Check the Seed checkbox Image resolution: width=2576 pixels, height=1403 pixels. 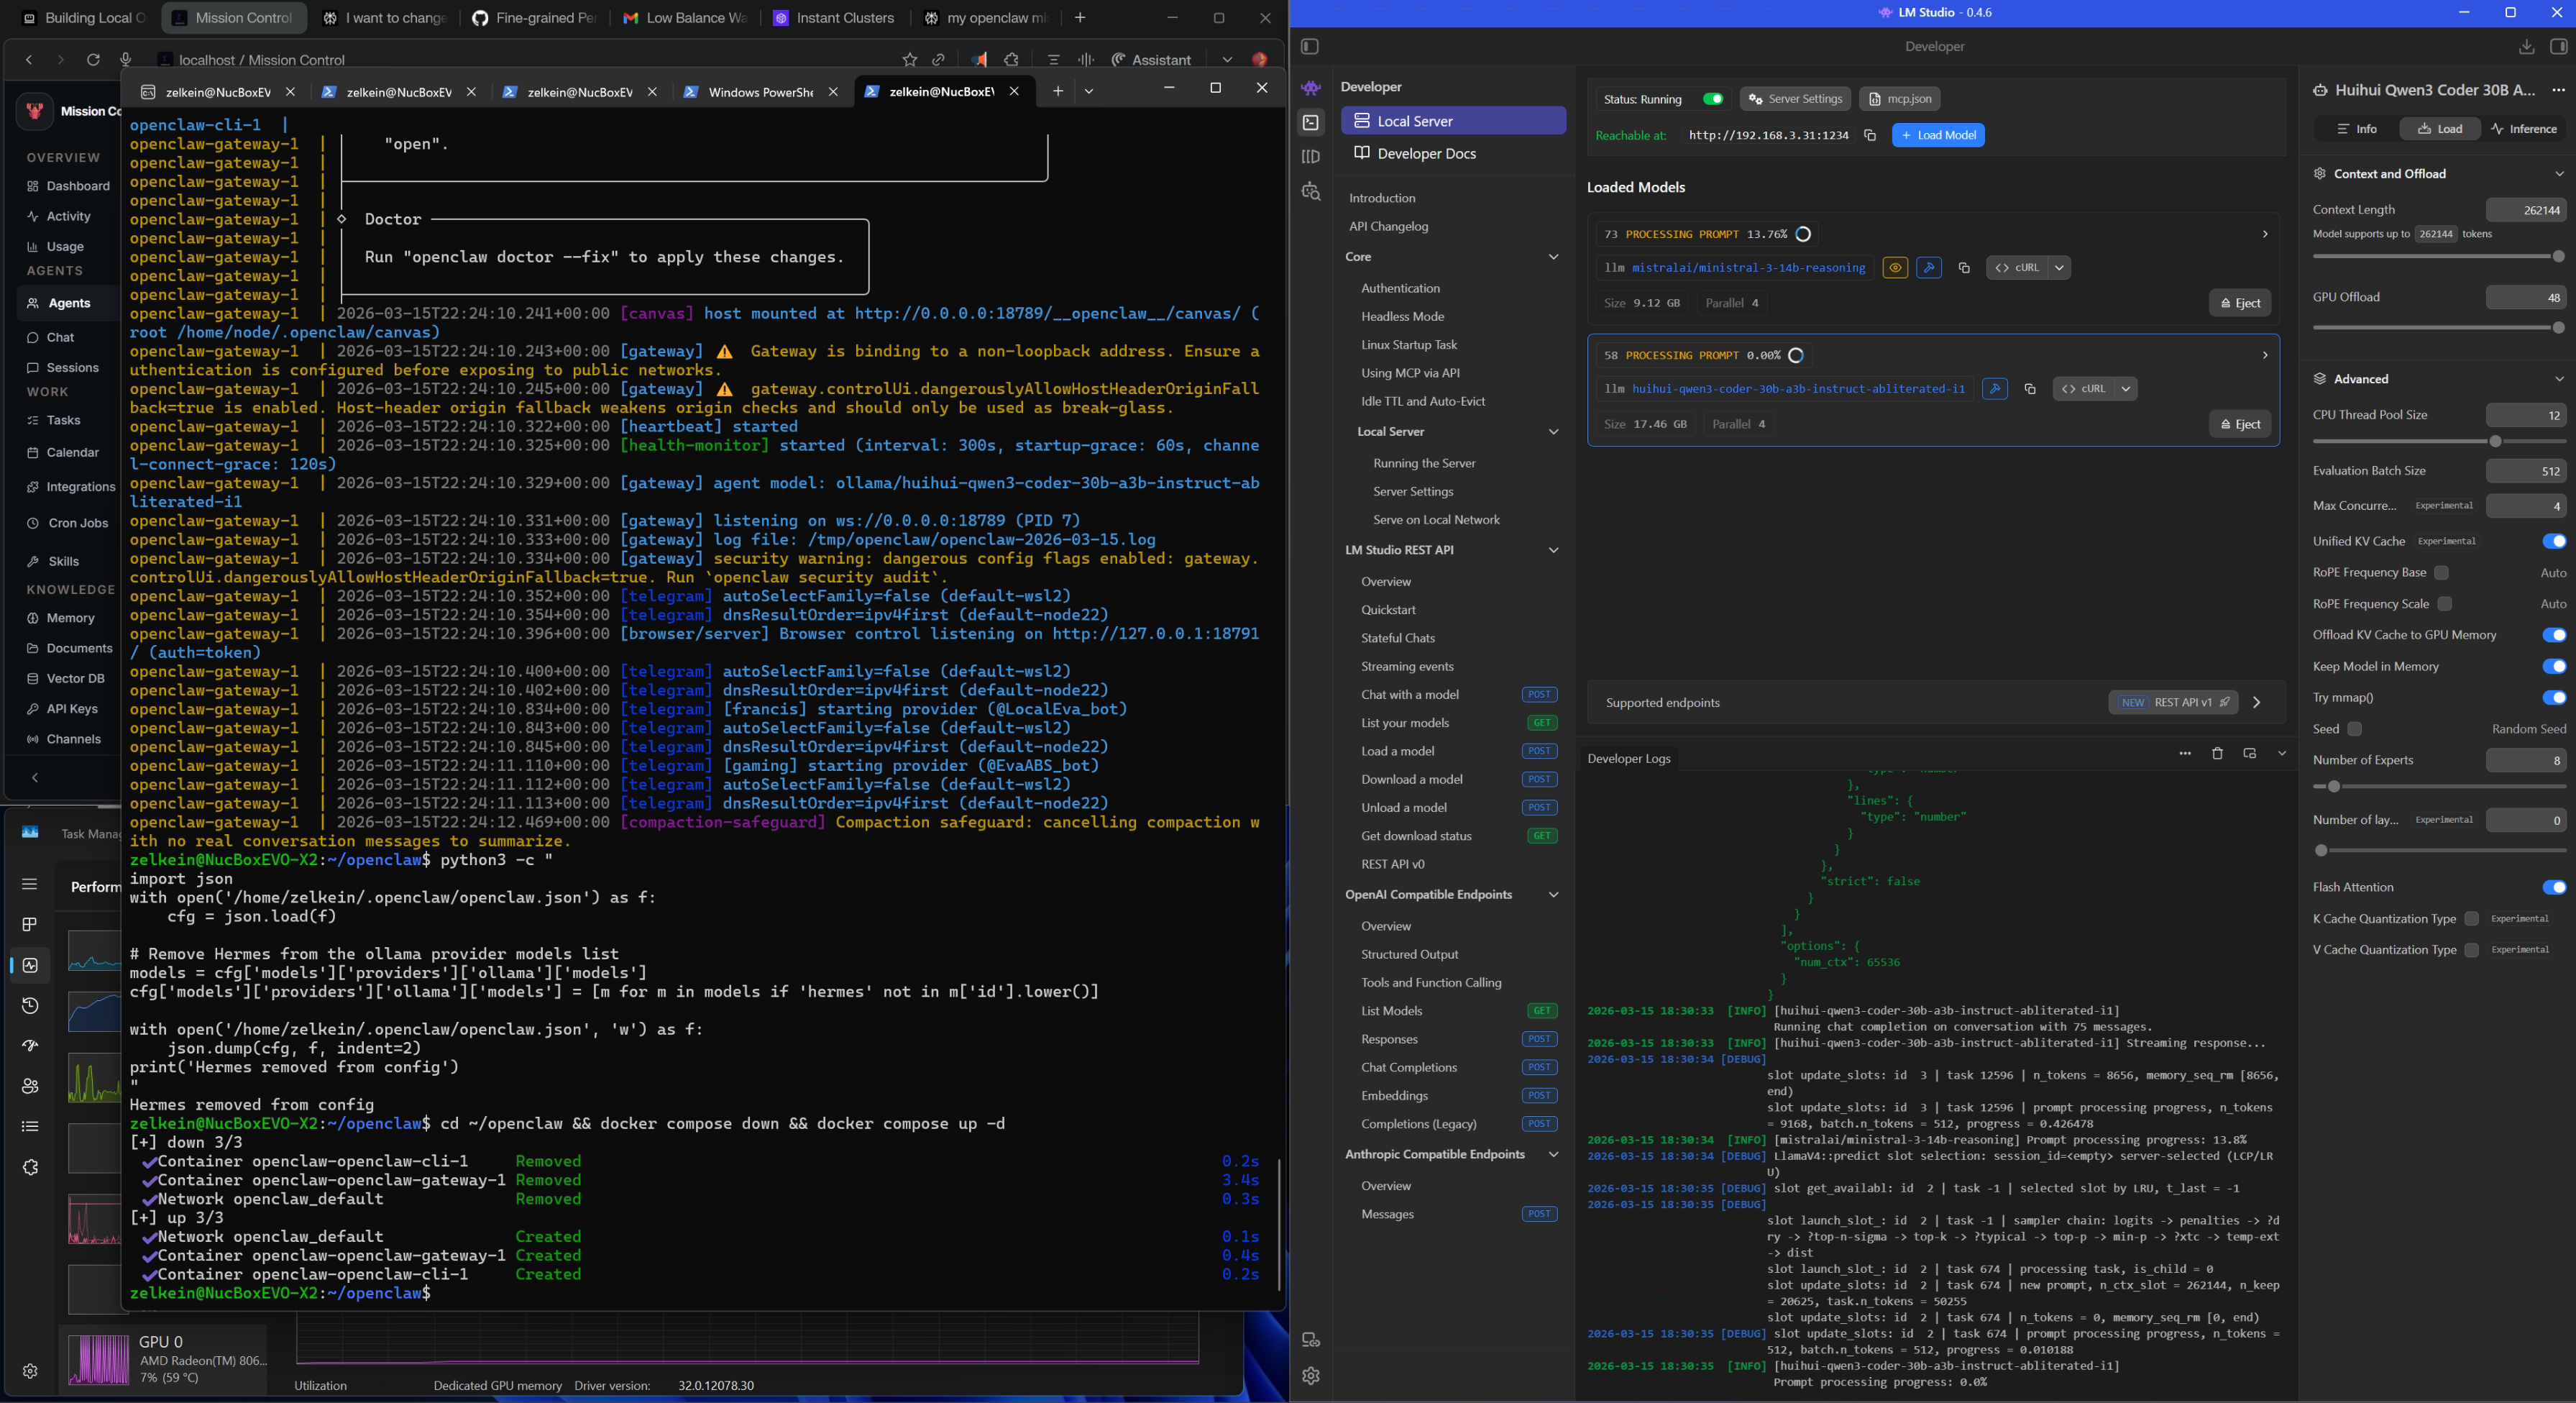[x=2354, y=729]
